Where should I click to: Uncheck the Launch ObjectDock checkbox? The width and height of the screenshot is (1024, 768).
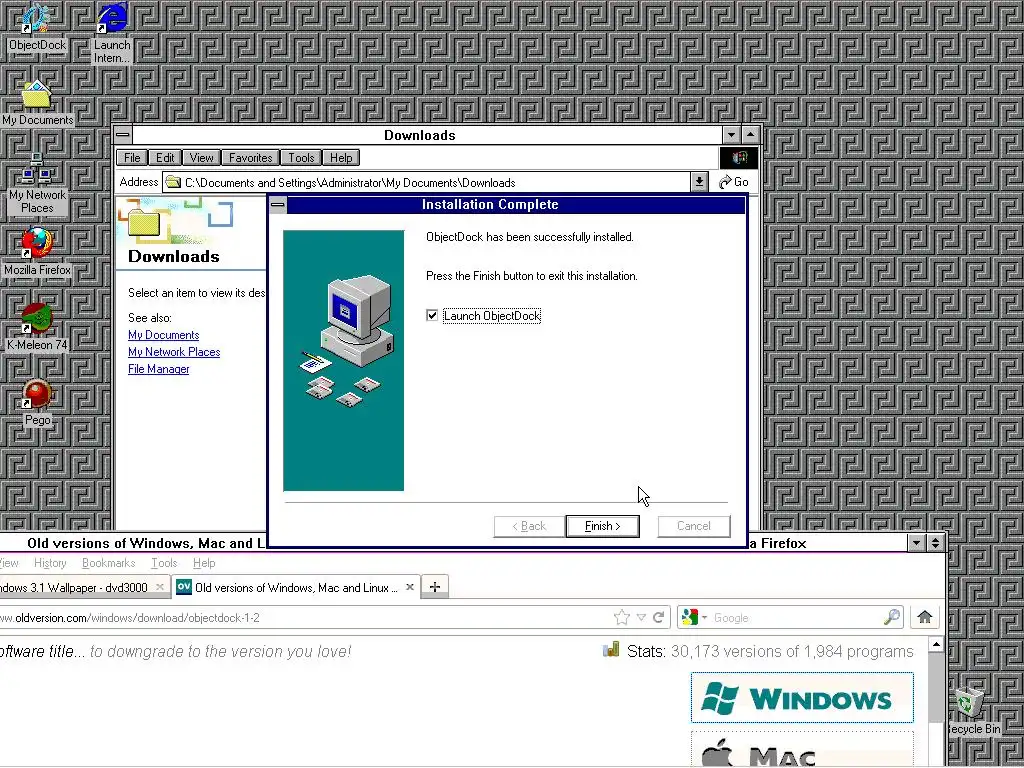click(x=432, y=315)
